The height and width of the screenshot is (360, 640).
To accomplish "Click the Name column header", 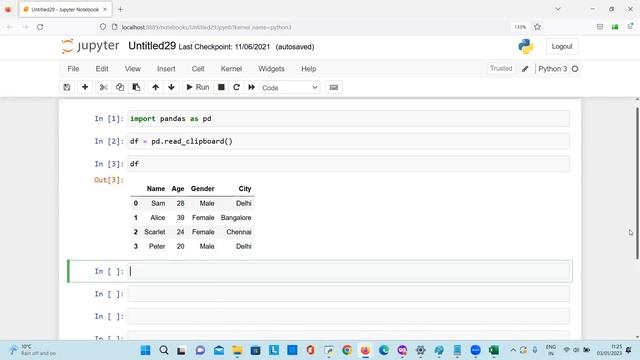I will (x=156, y=189).
